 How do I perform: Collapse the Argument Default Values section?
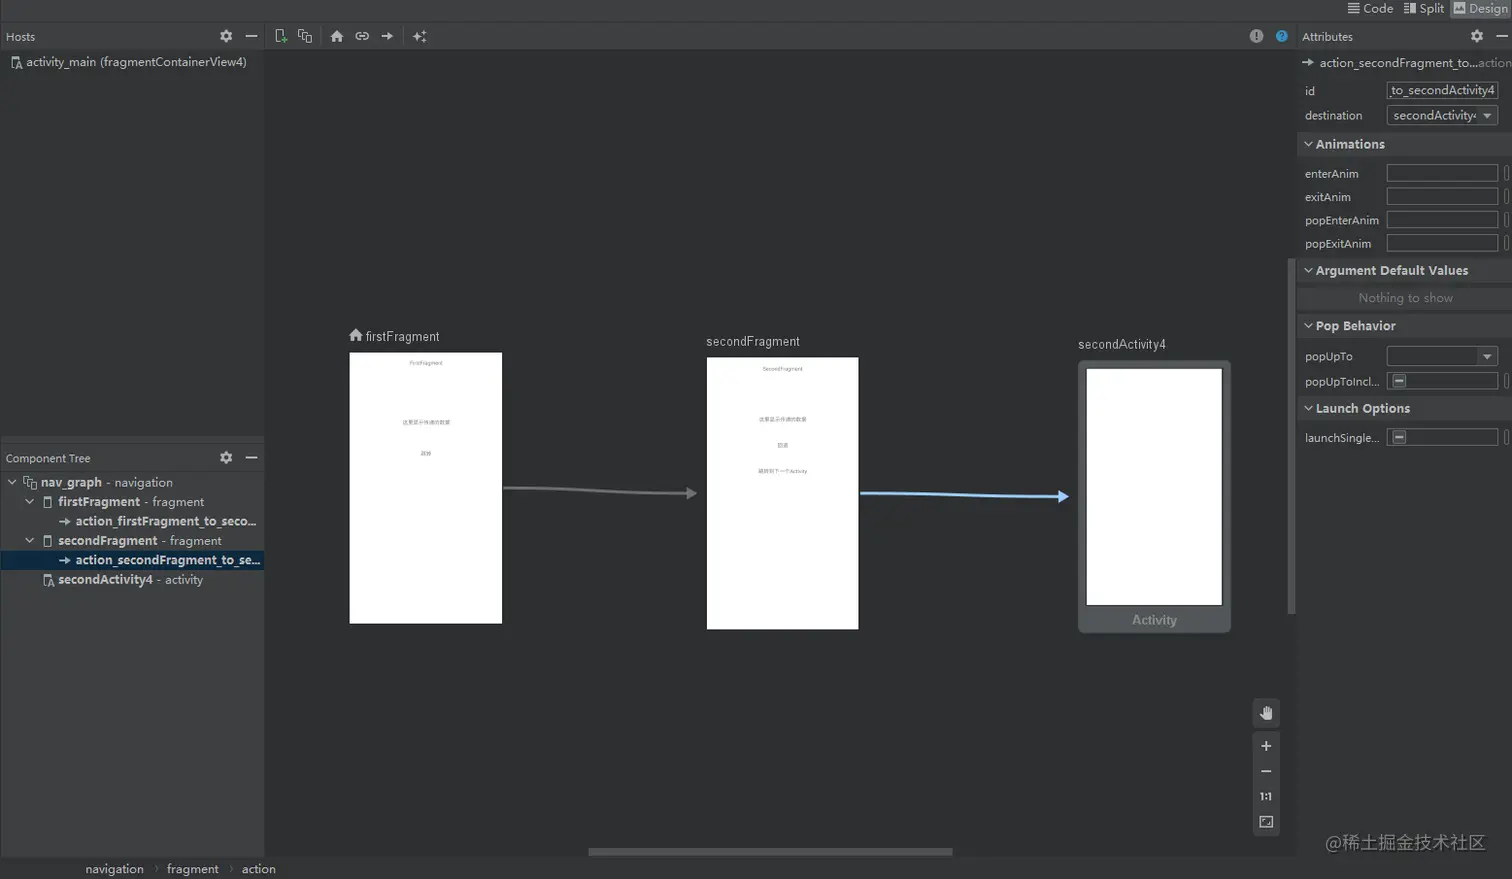1308,270
